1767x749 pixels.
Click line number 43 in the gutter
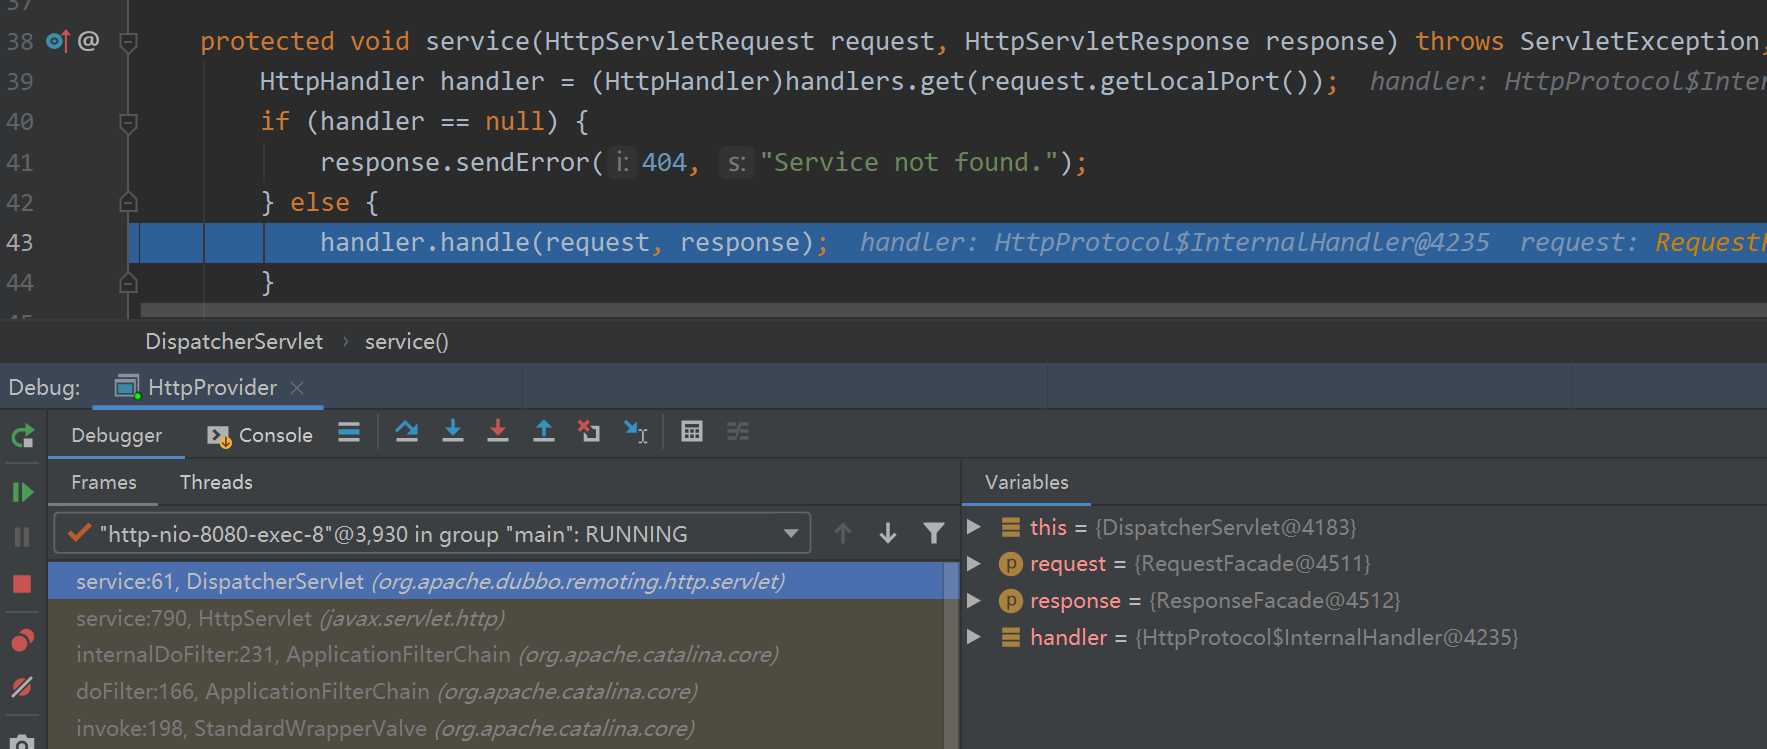pos(20,243)
